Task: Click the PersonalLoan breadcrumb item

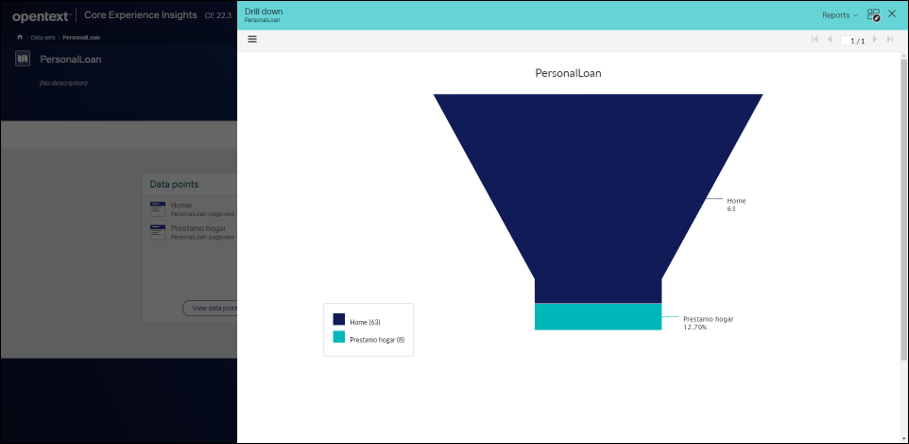Action: coord(81,37)
